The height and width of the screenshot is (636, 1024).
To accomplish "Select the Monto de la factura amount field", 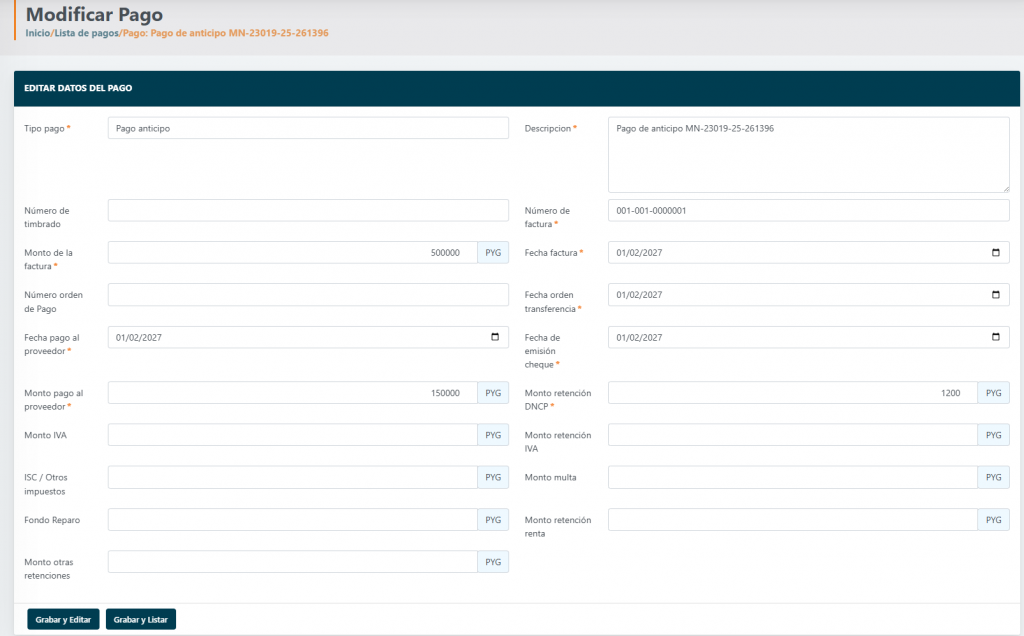I will click(293, 253).
